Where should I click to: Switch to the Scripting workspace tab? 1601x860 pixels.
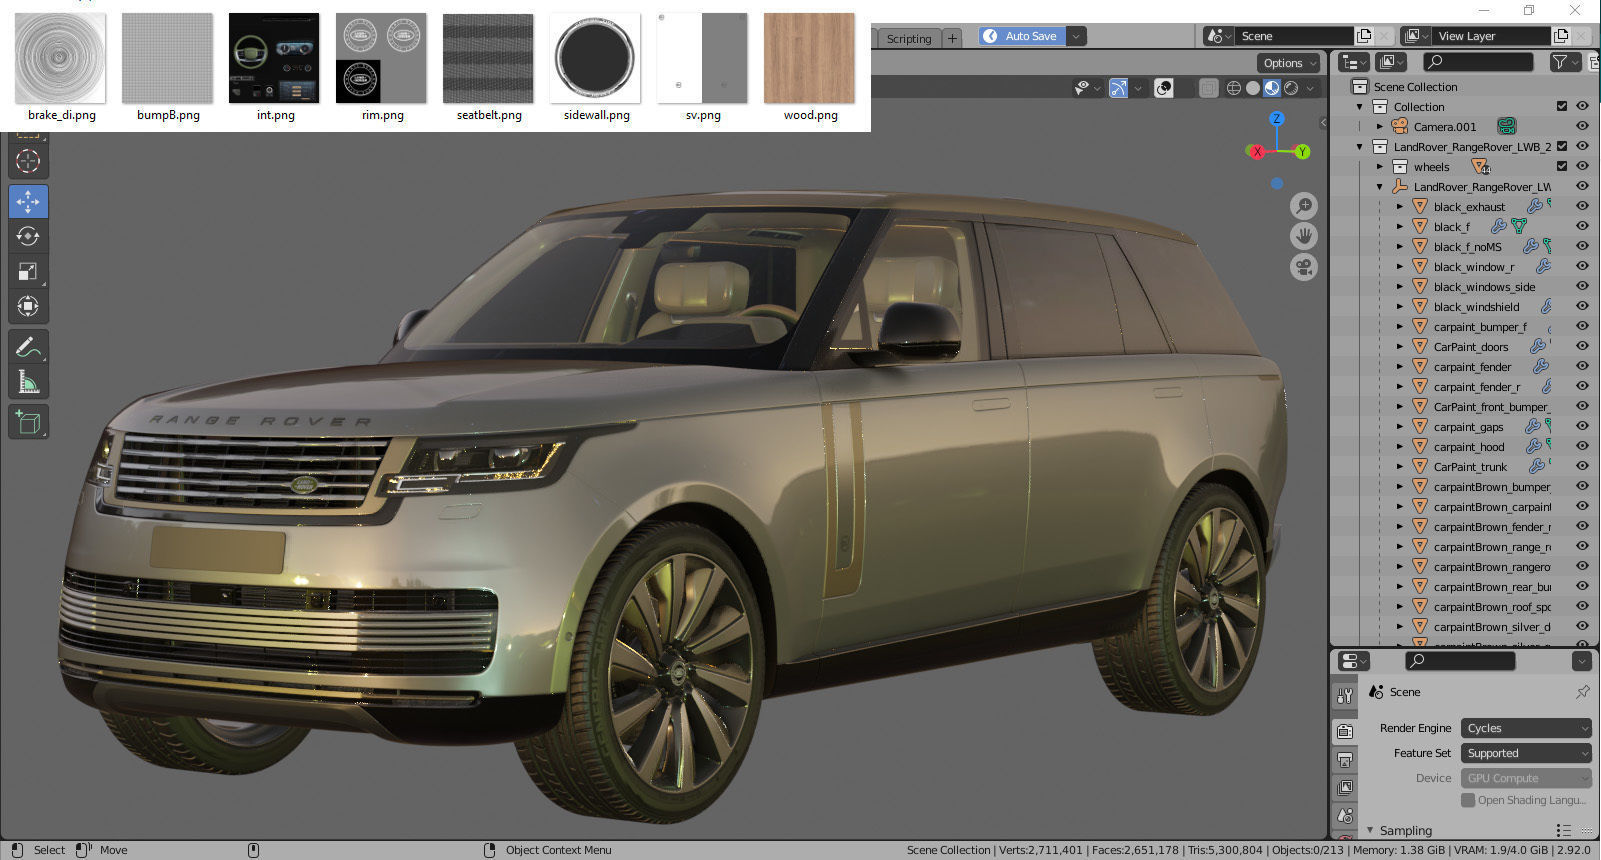coord(908,38)
